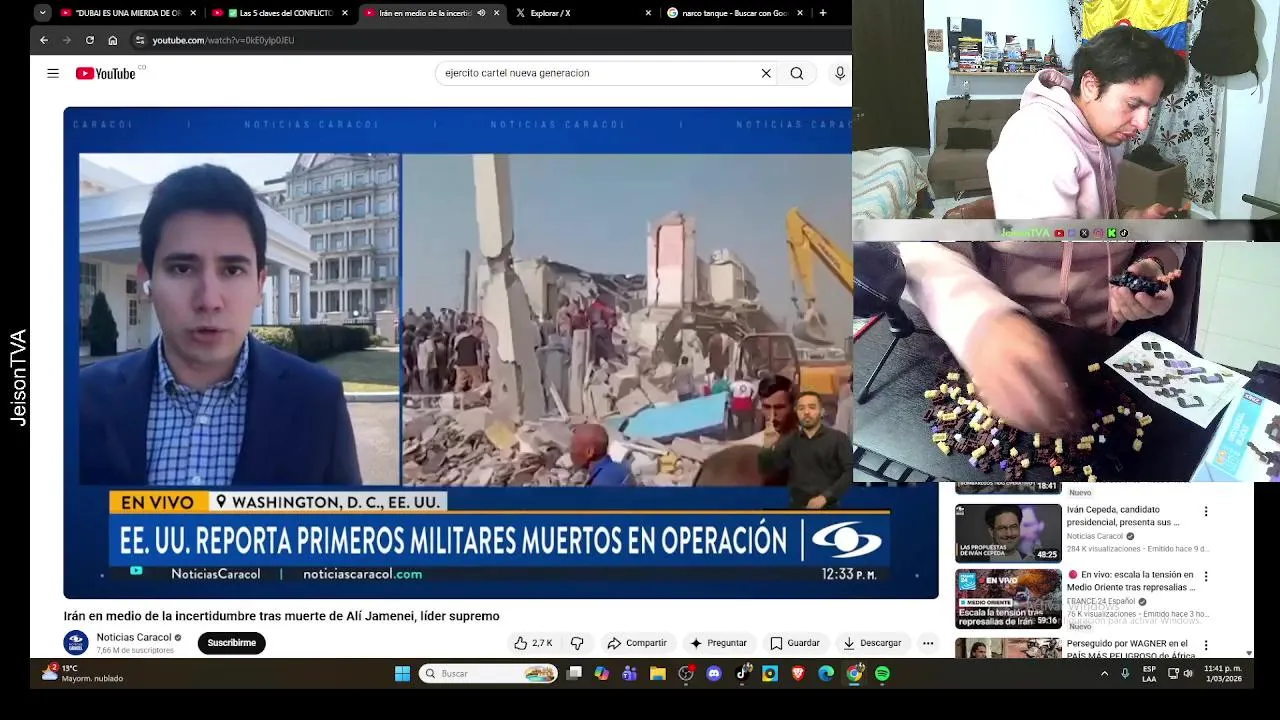
Task: Open the system tray microphone indicator
Action: point(1125,674)
